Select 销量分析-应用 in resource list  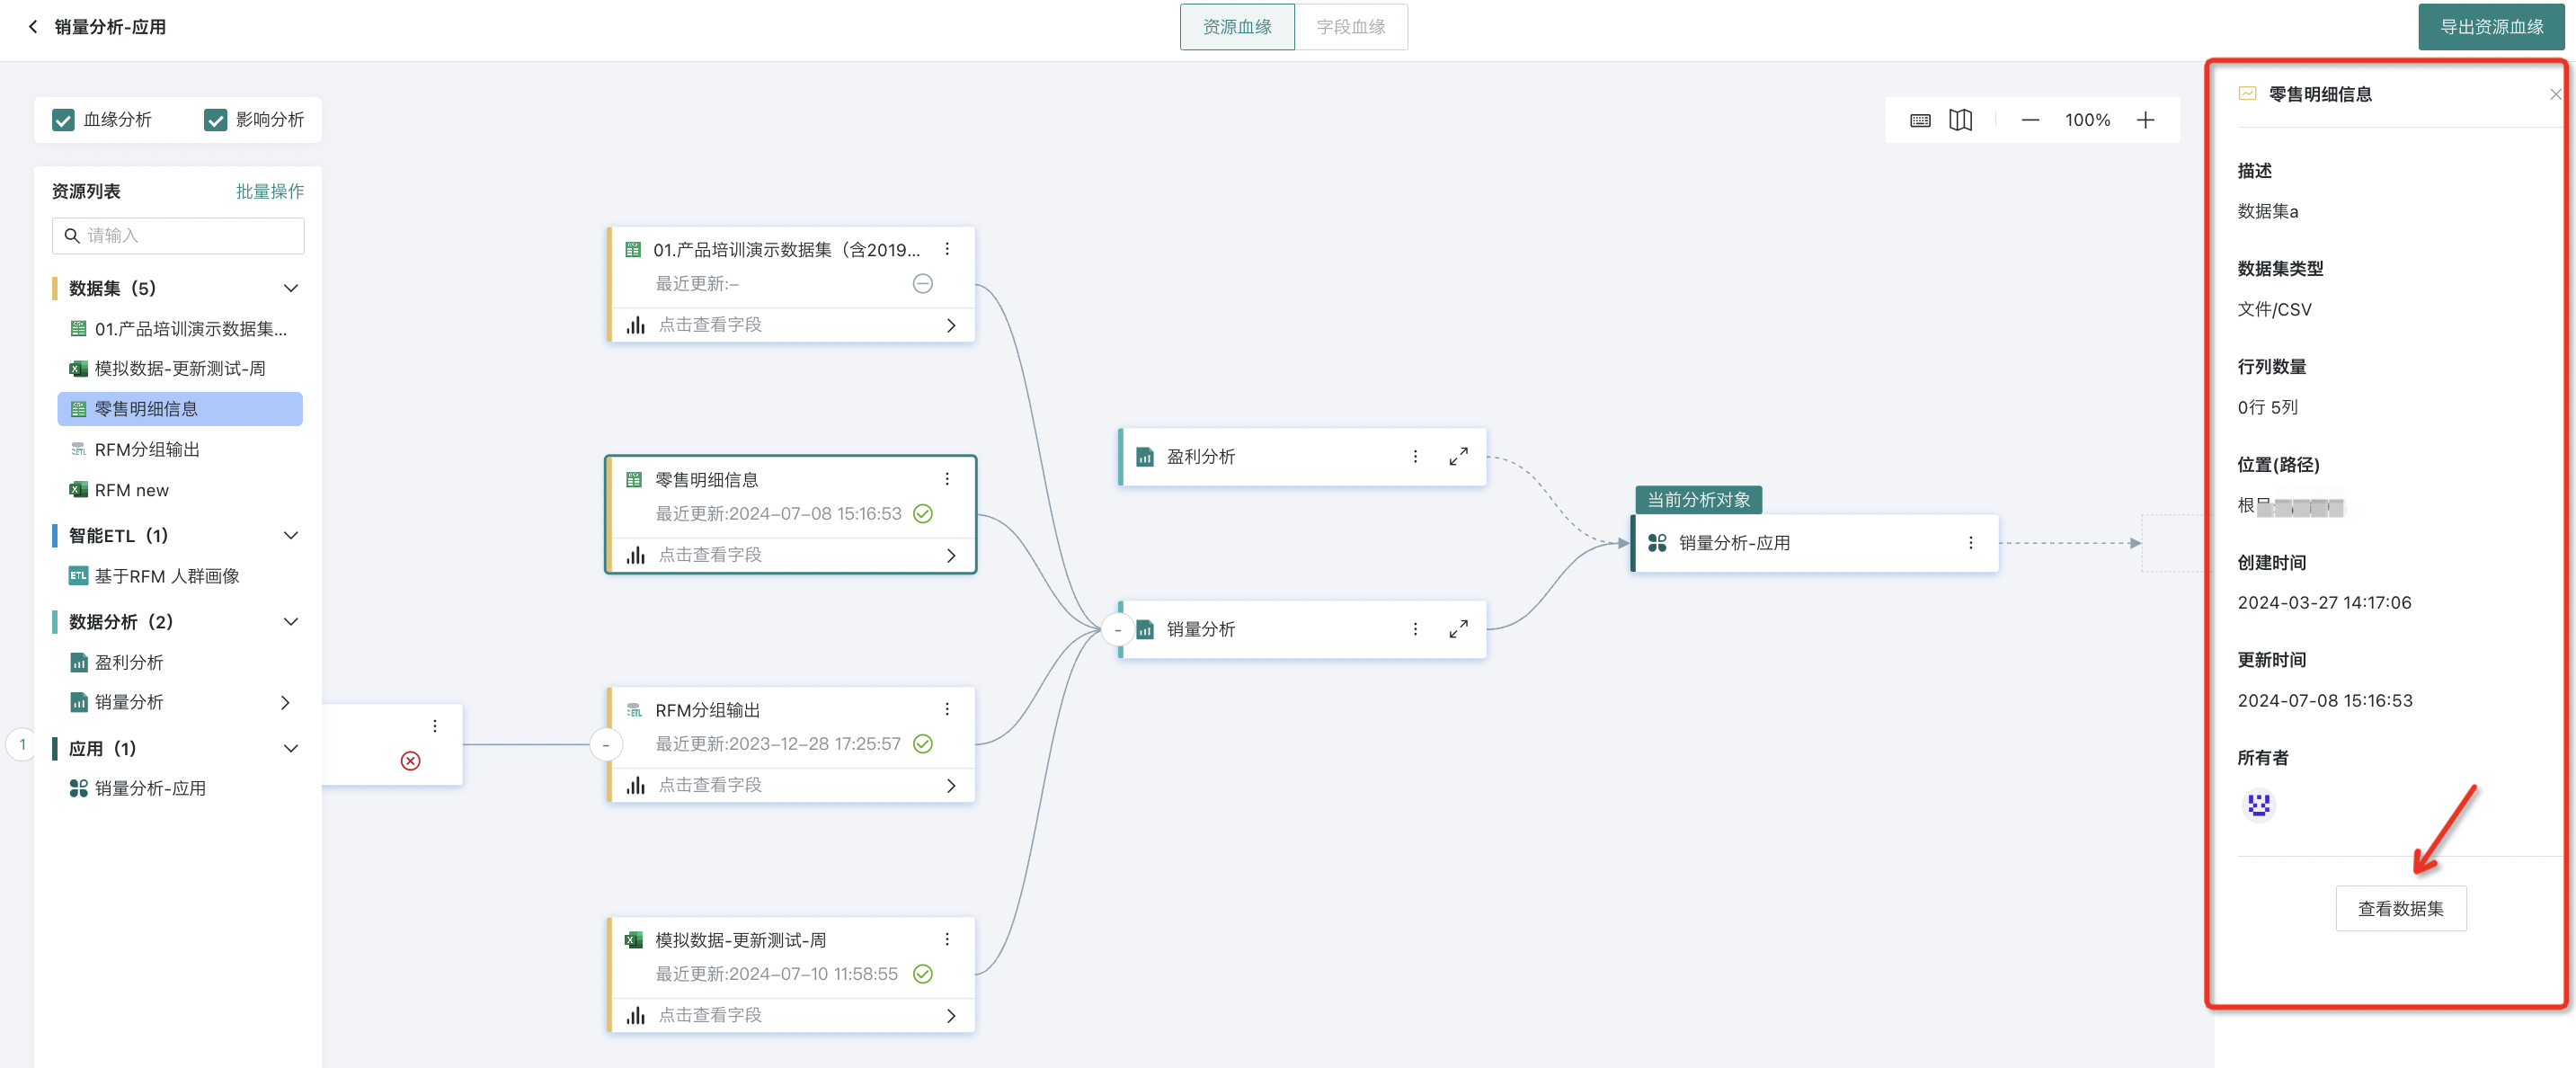[x=180, y=789]
